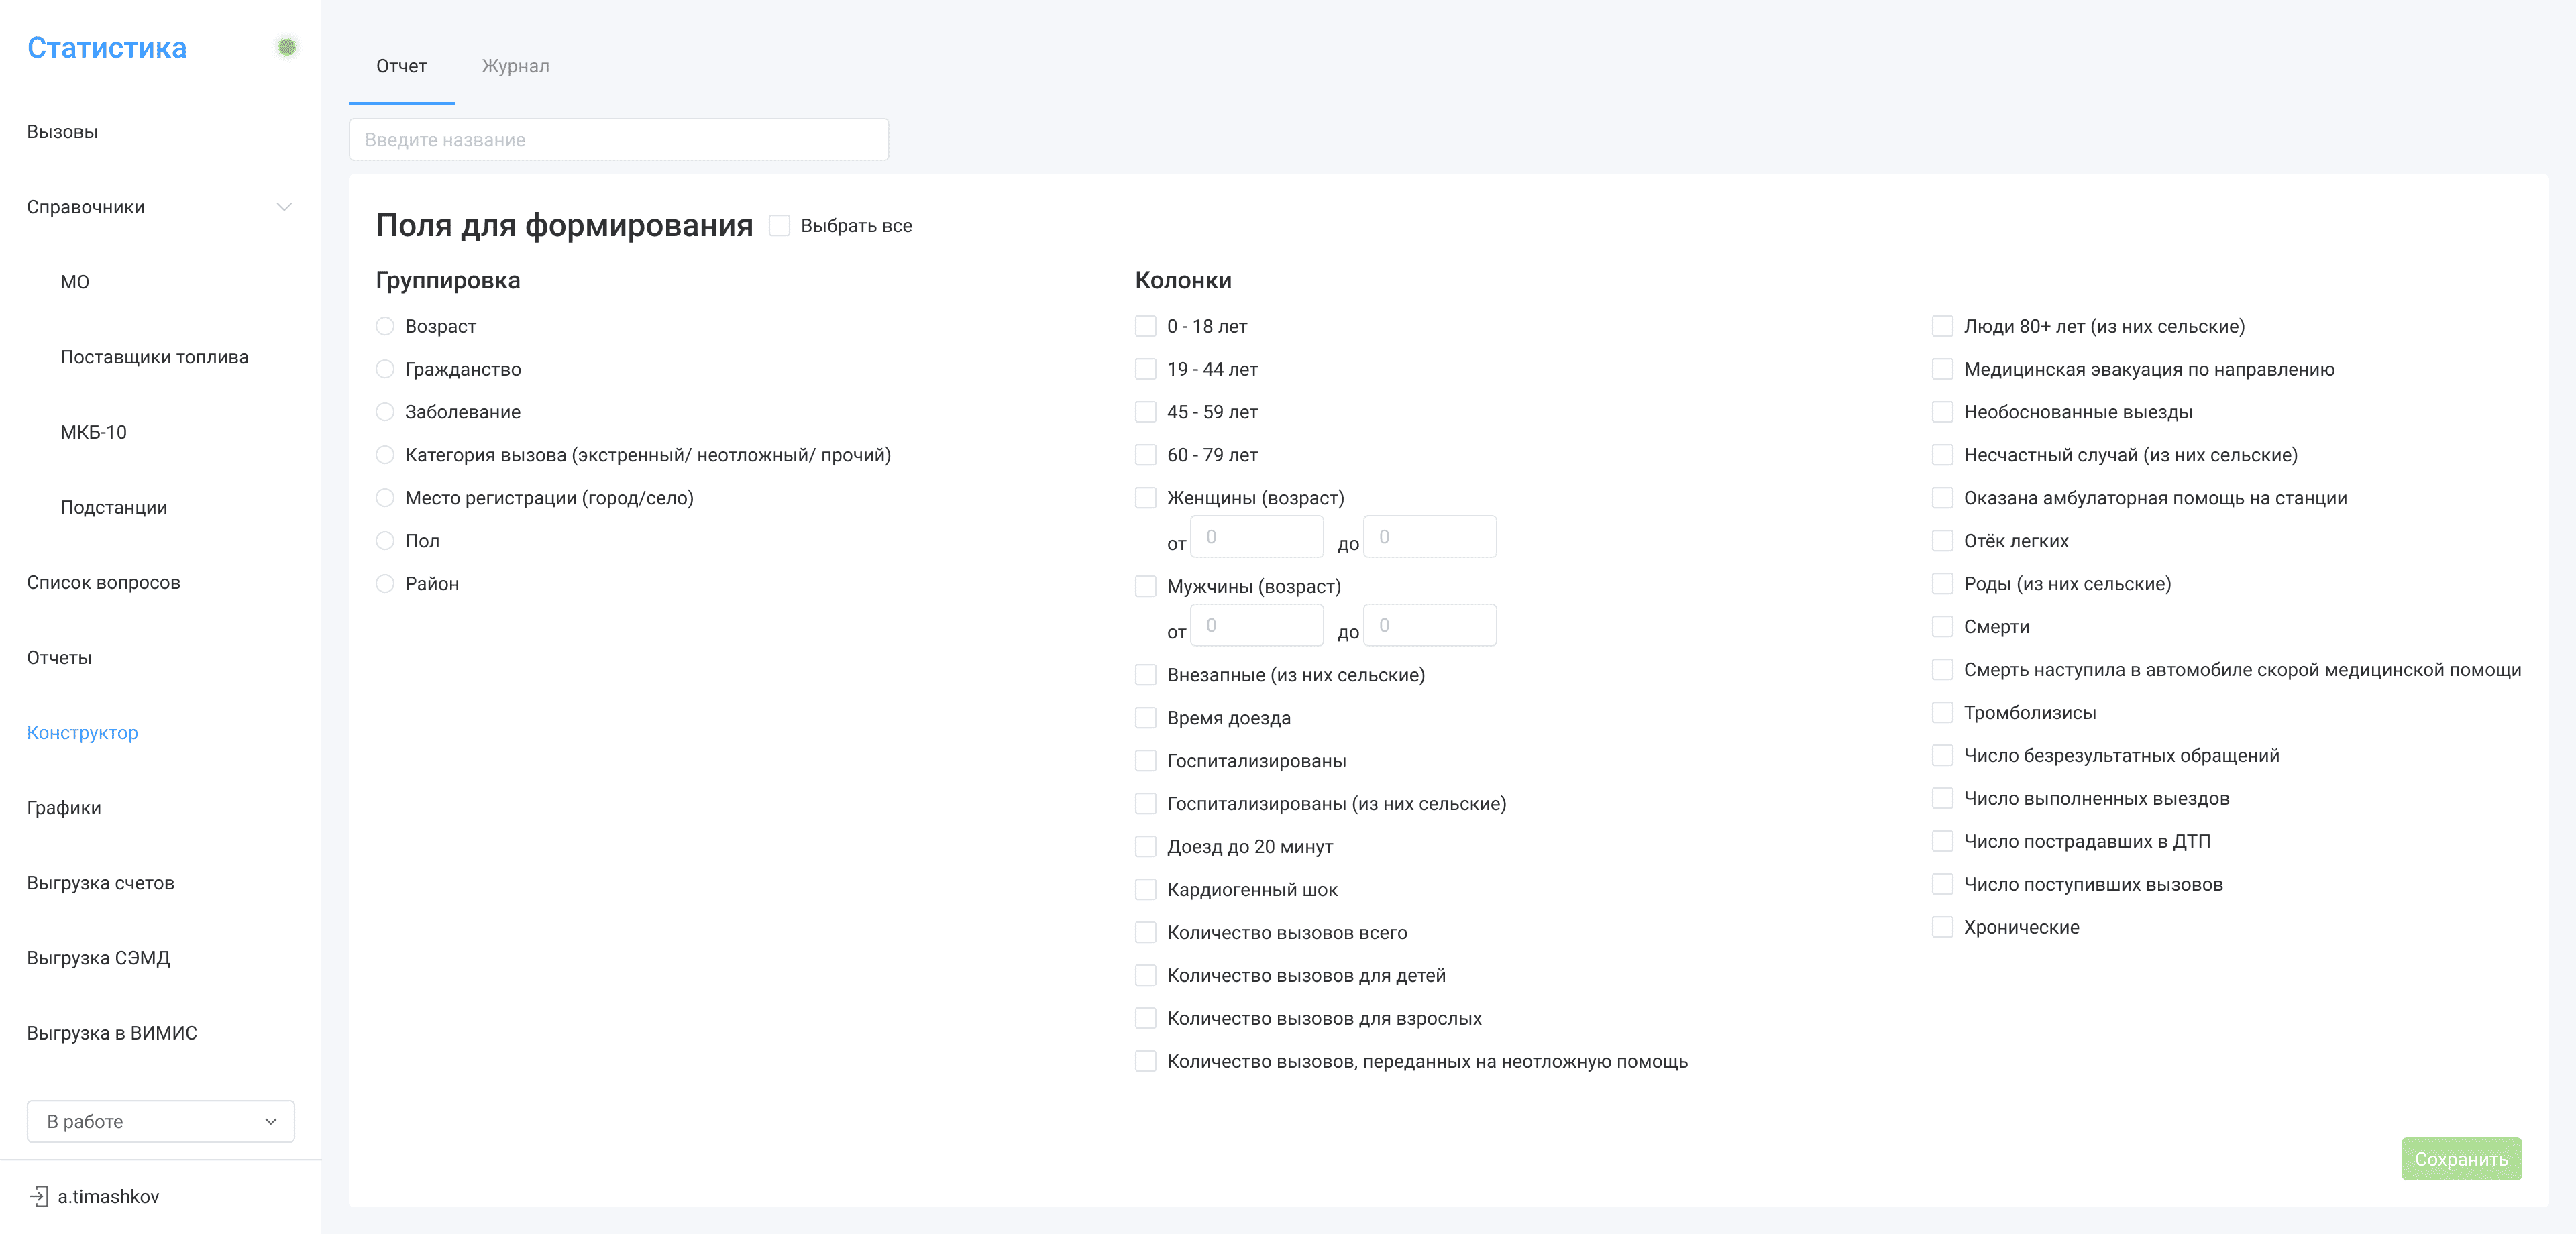Click the logout icon next to a.timashkov
This screenshot has width=2576, height=1234.
pyautogui.click(x=39, y=1196)
